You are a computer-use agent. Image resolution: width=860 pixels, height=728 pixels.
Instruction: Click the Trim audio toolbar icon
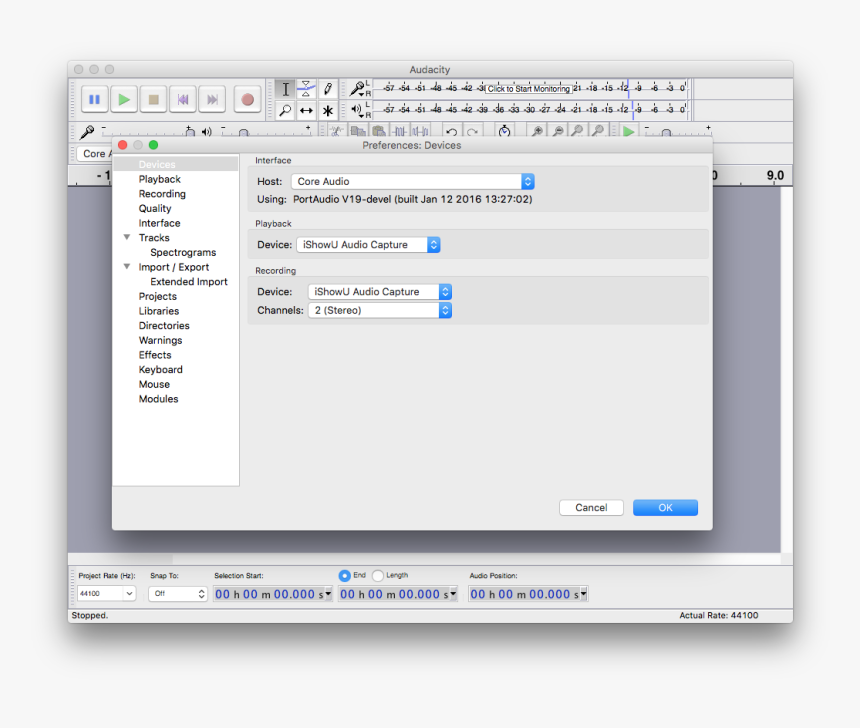point(400,132)
